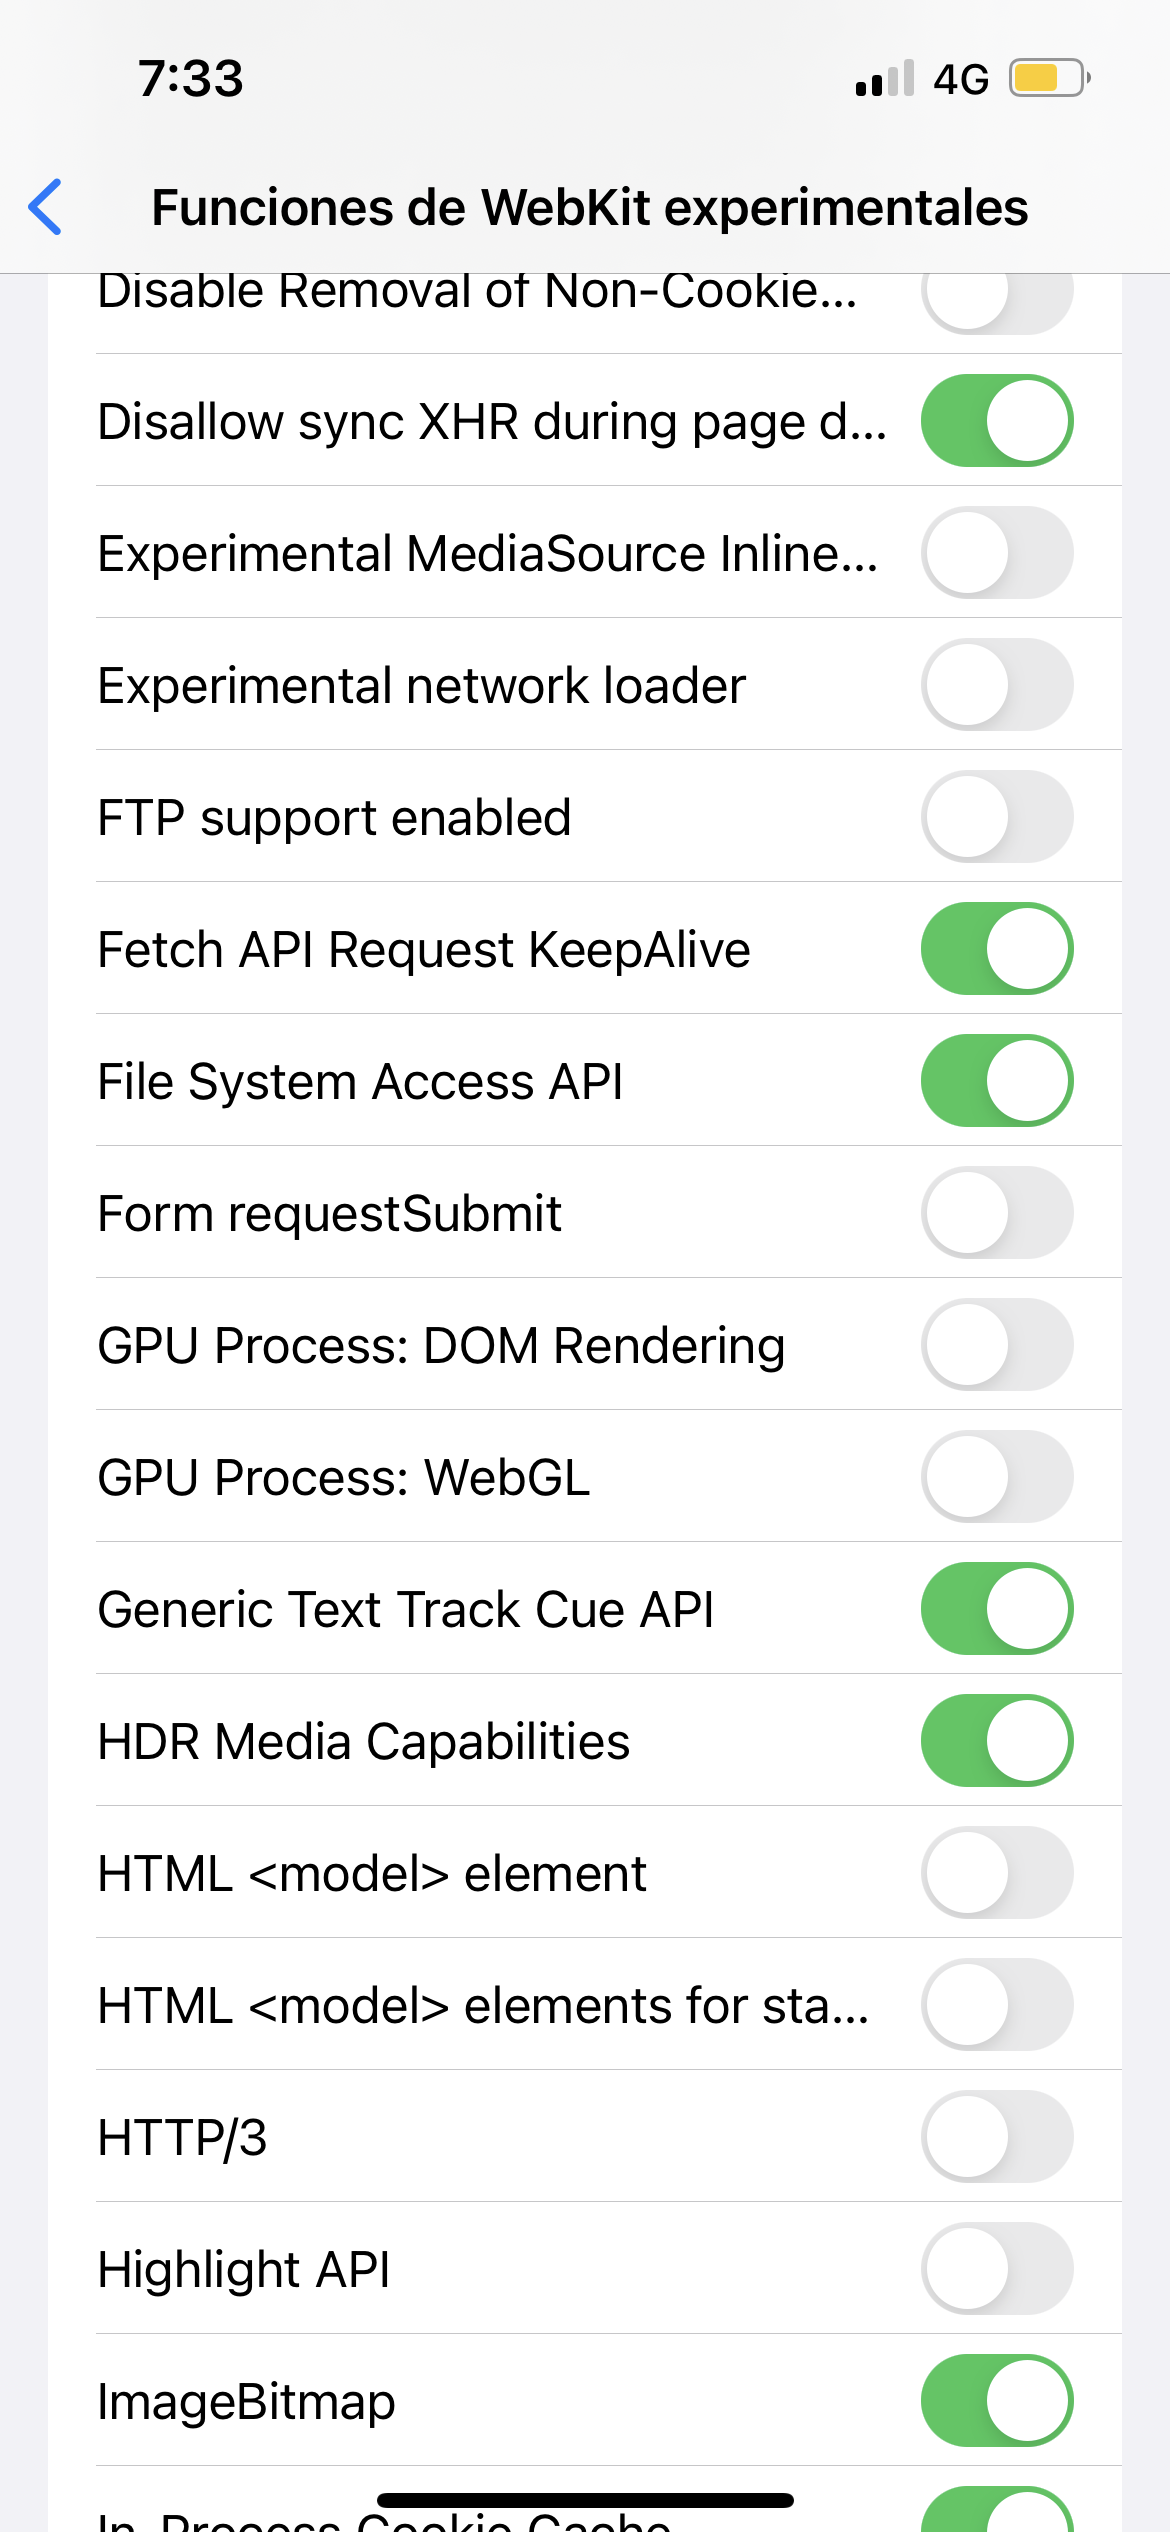Tap the home indicator bar

[585, 2500]
